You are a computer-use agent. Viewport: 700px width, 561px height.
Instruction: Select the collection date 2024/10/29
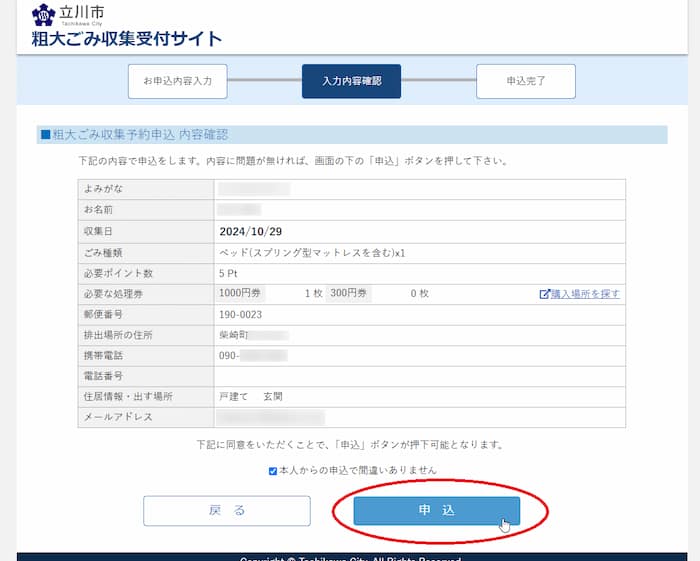[x=250, y=231]
